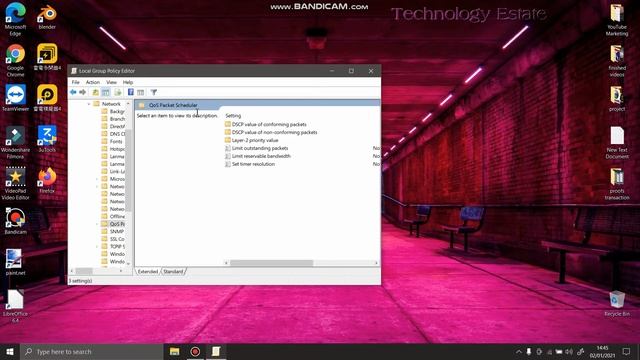
Task: Show hidden system tray icons chevron
Action: coord(519,351)
